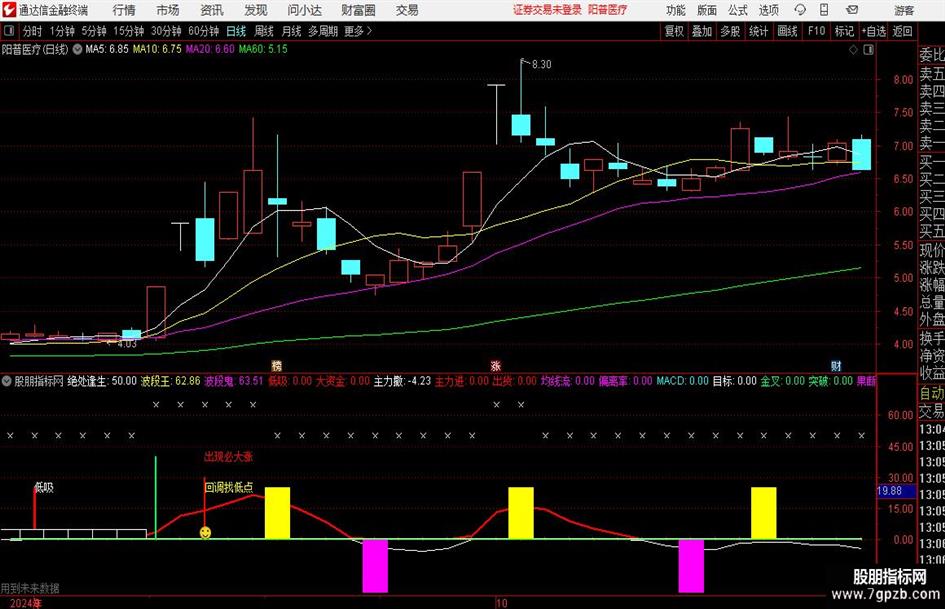Open 多周期 multi-period view

pyautogui.click(x=323, y=31)
